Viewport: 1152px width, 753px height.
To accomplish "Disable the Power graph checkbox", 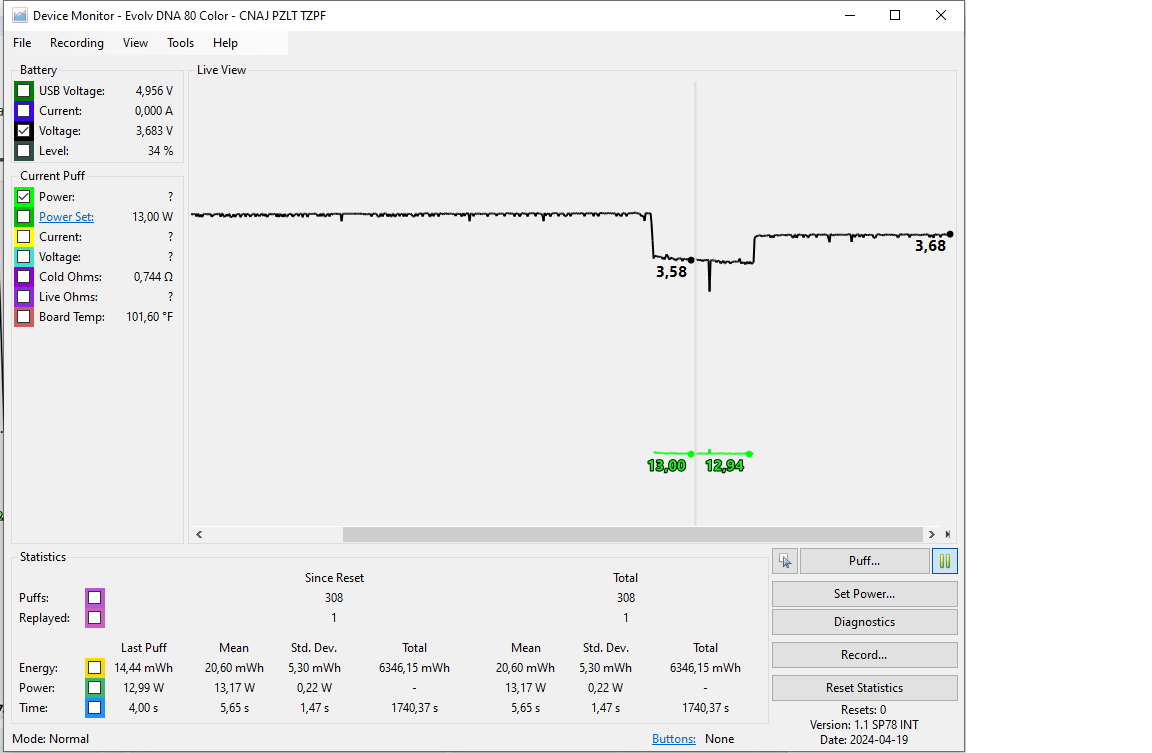I will (x=24, y=197).
